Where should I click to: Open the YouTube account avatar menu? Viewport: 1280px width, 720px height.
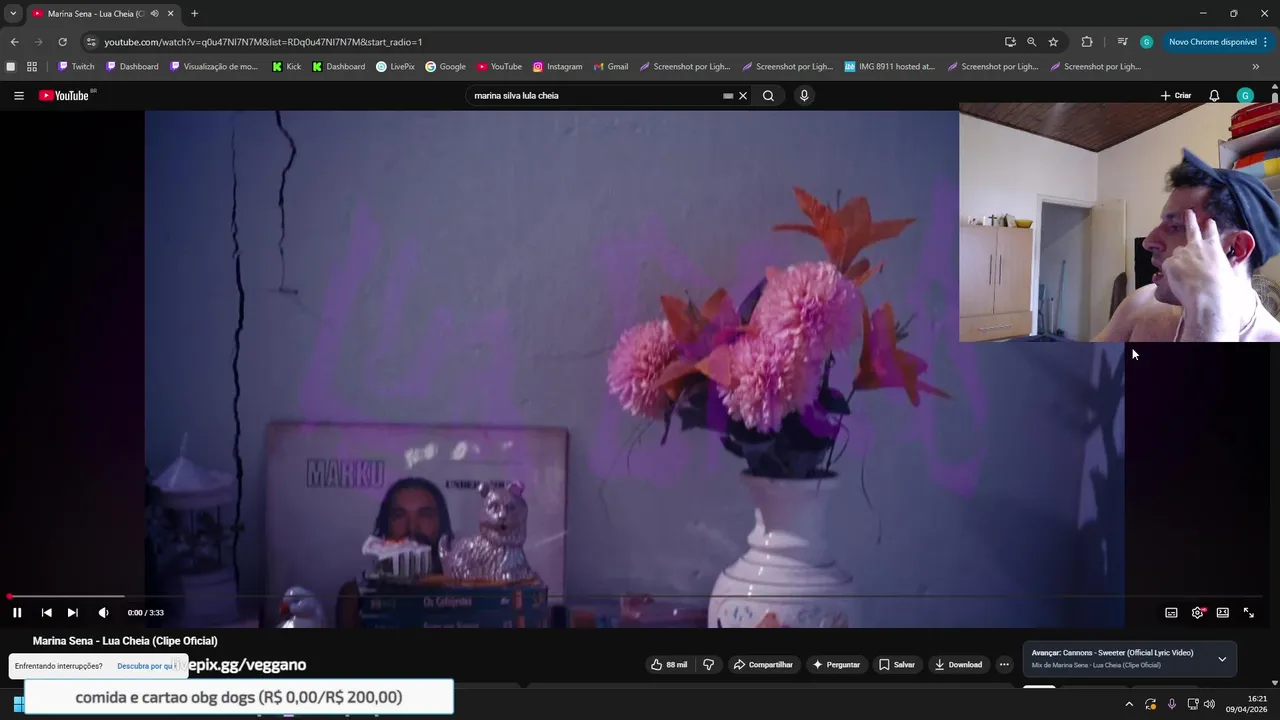pos(1245,96)
